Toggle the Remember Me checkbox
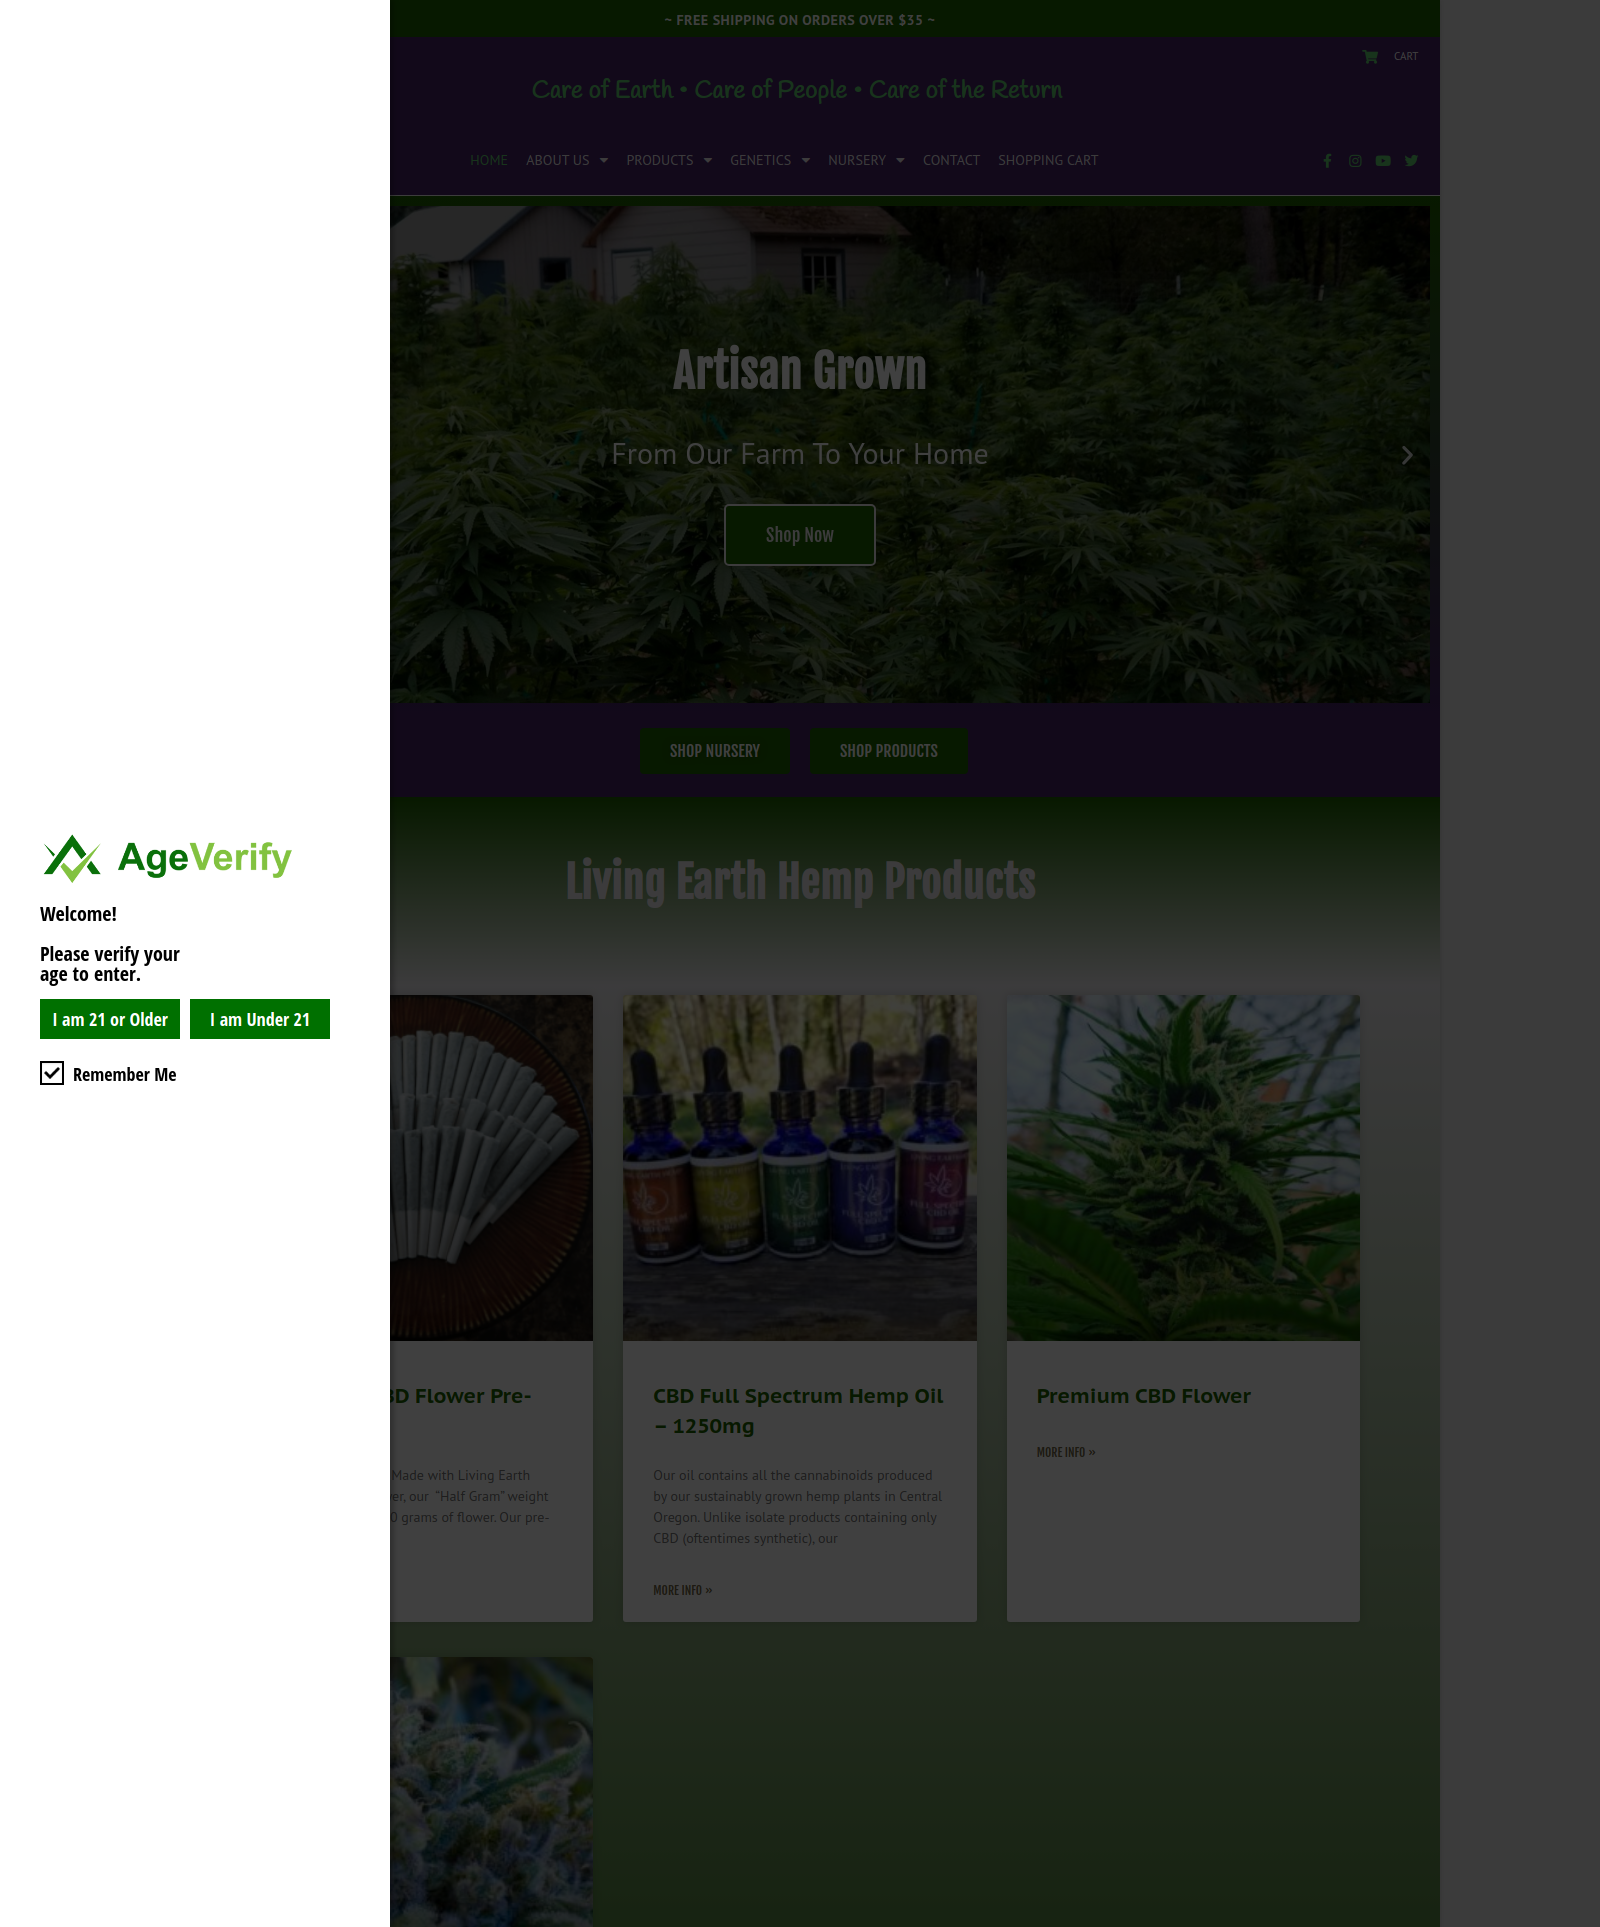The width and height of the screenshot is (1600, 1927). point(52,1073)
